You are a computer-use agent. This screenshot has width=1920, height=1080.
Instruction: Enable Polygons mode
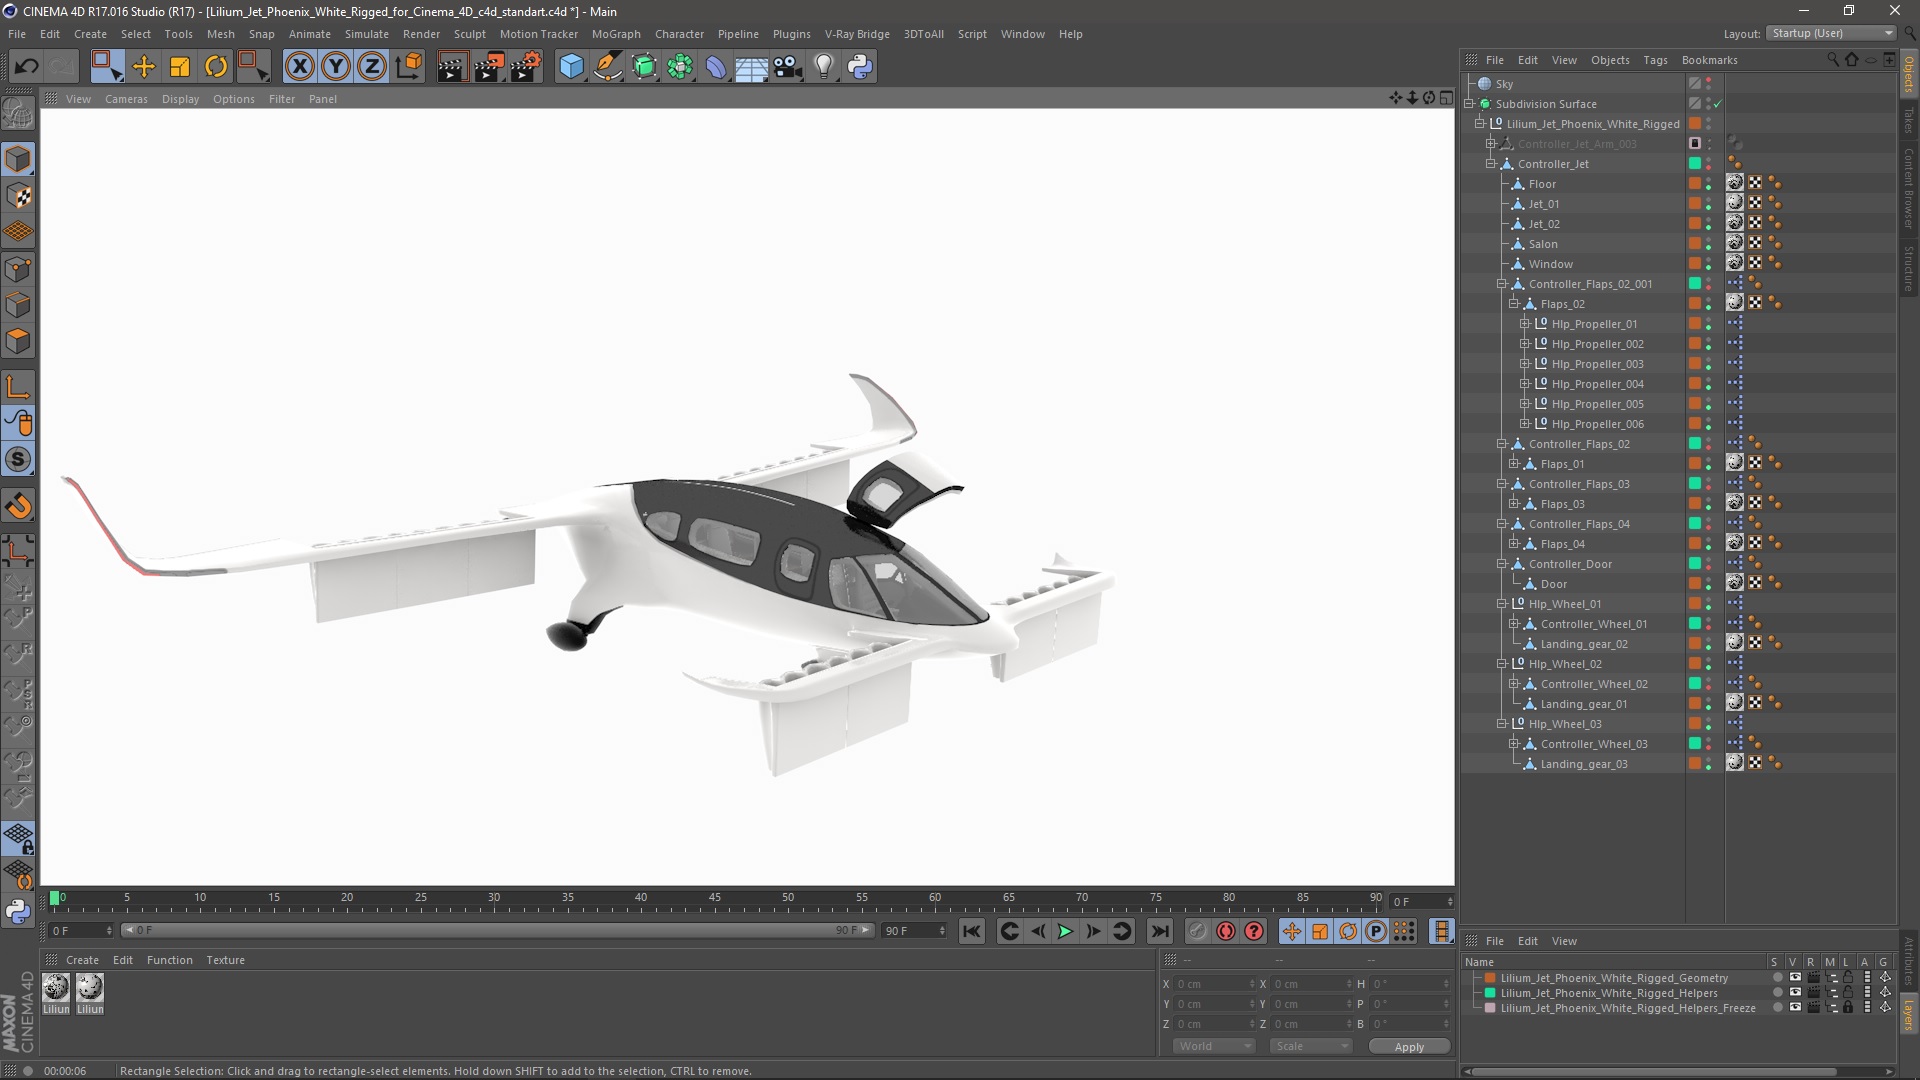click(18, 341)
